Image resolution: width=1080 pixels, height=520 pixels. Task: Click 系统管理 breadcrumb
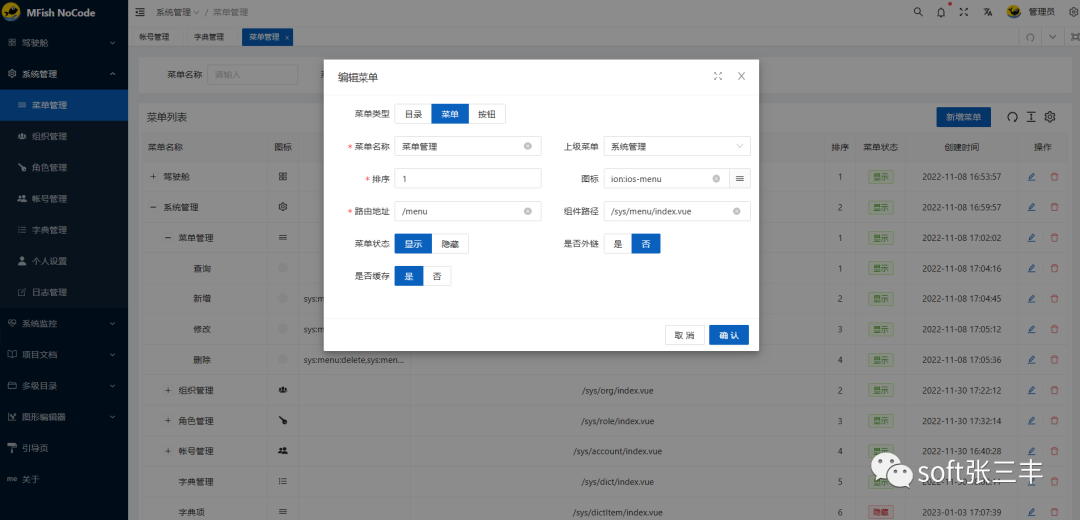coord(173,12)
